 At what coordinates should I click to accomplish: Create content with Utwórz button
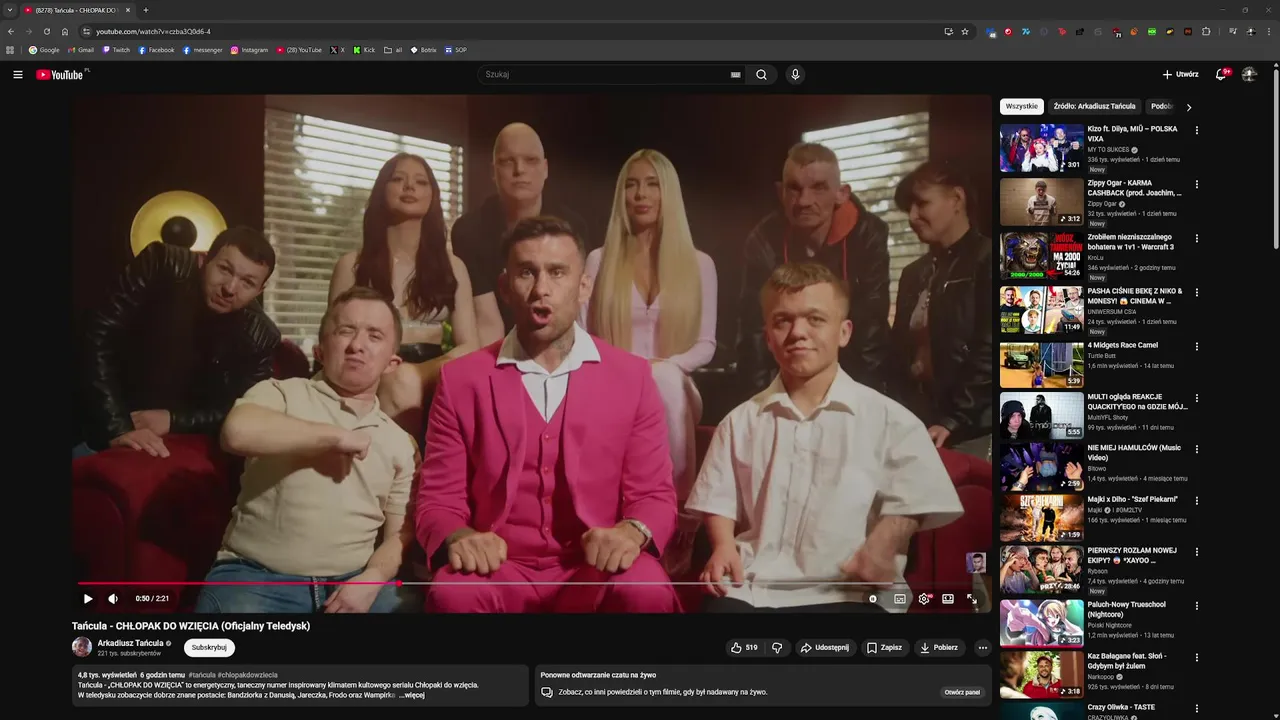click(1180, 74)
